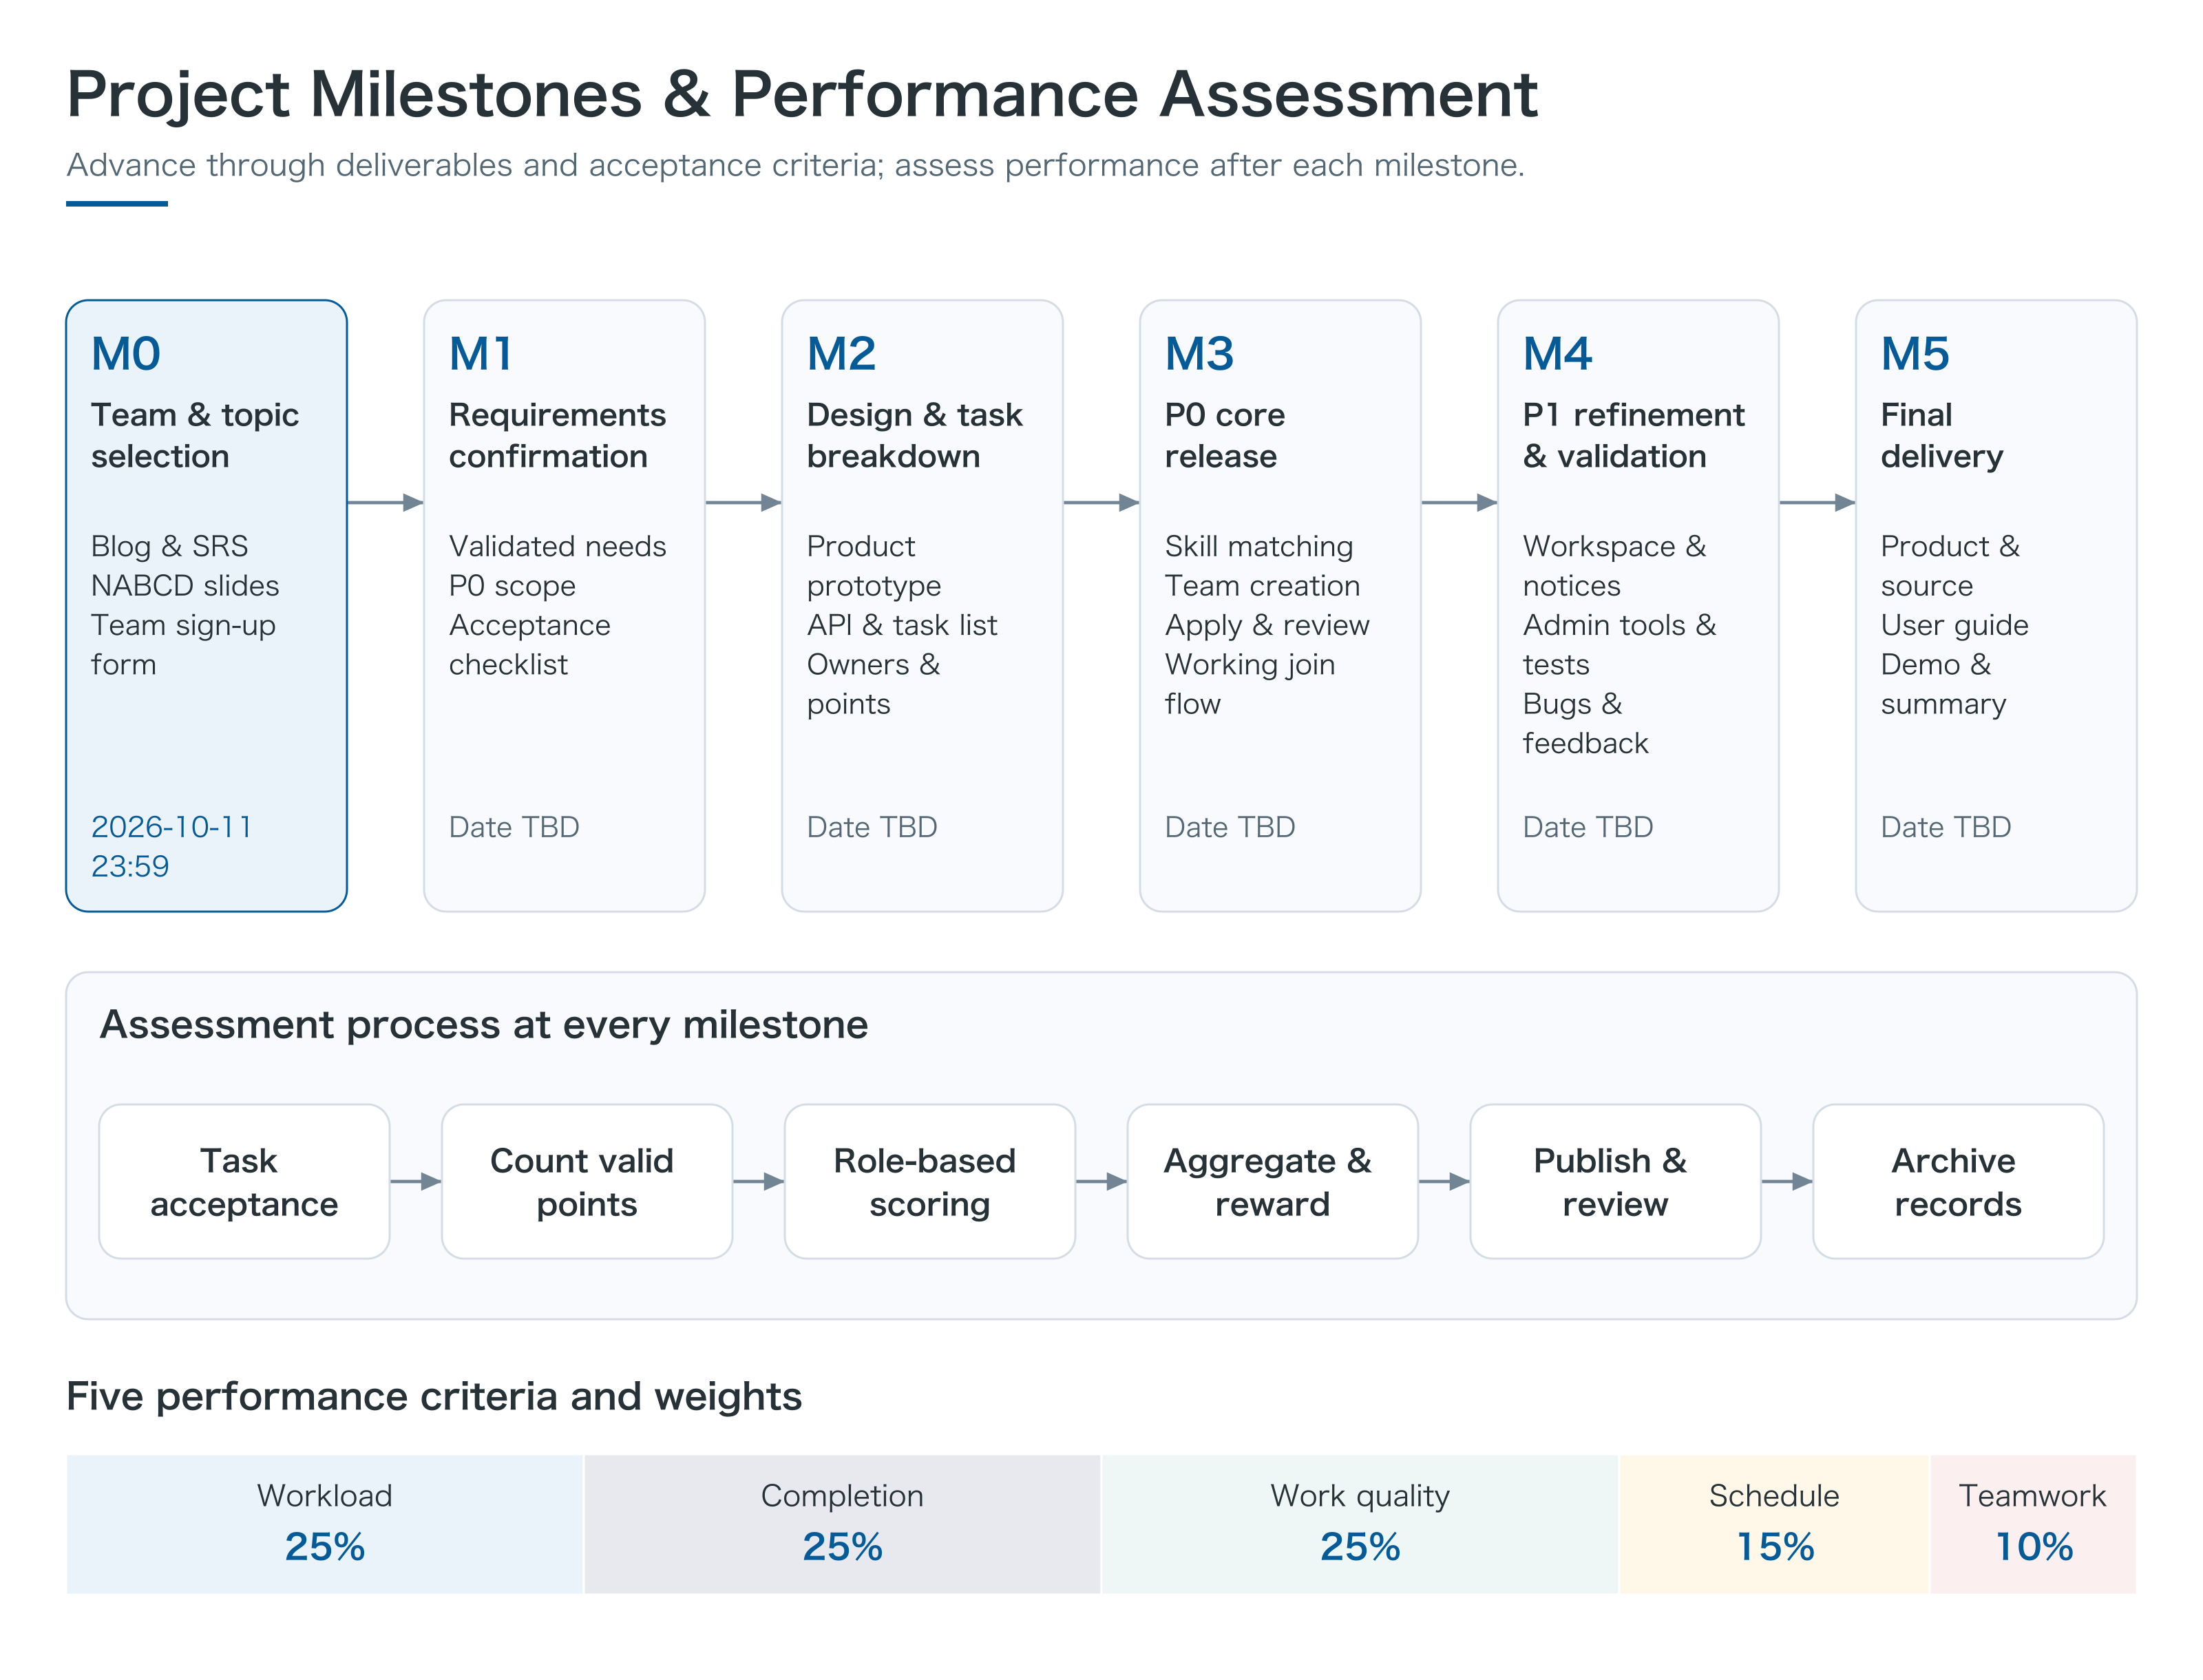Image resolution: width=2203 pixels, height=1680 pixels.
Task: Open the M1 Requirements confirmation card
Action: (564, 605)
